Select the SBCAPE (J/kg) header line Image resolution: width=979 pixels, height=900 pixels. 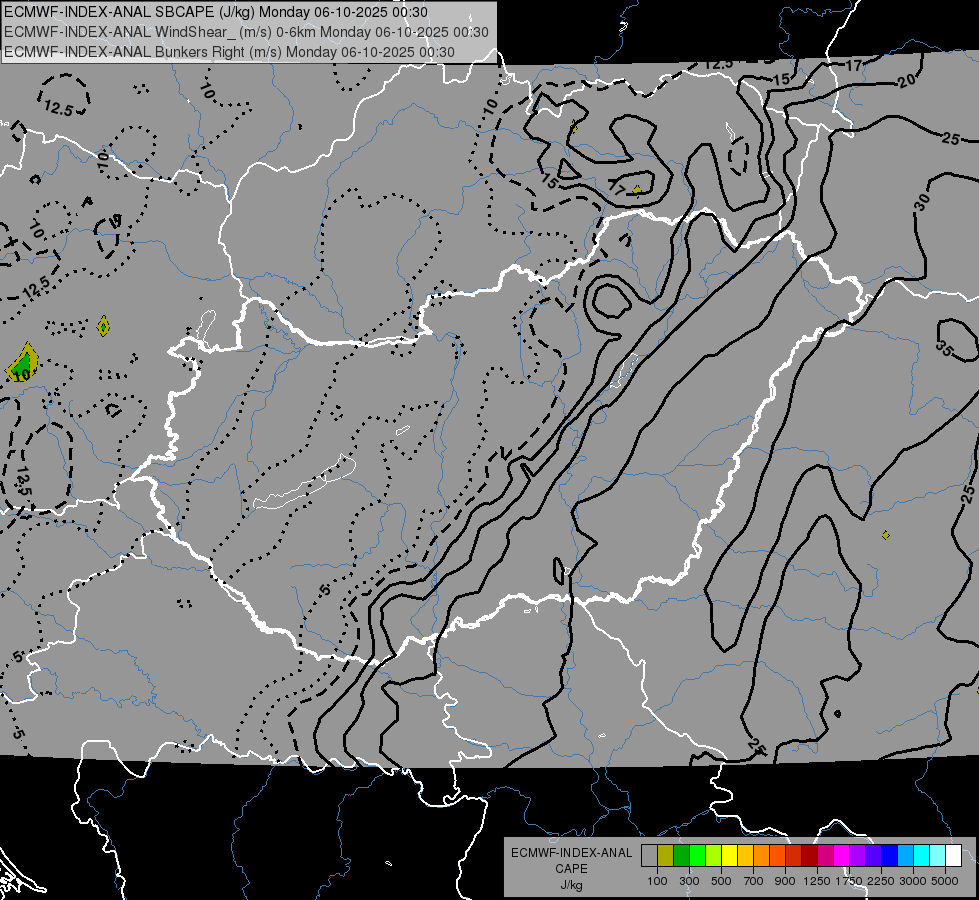[216, 12]
